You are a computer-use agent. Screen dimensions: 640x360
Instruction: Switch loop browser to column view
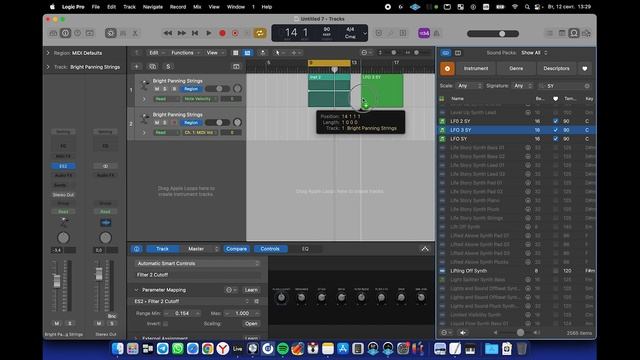tap(458, 53)
